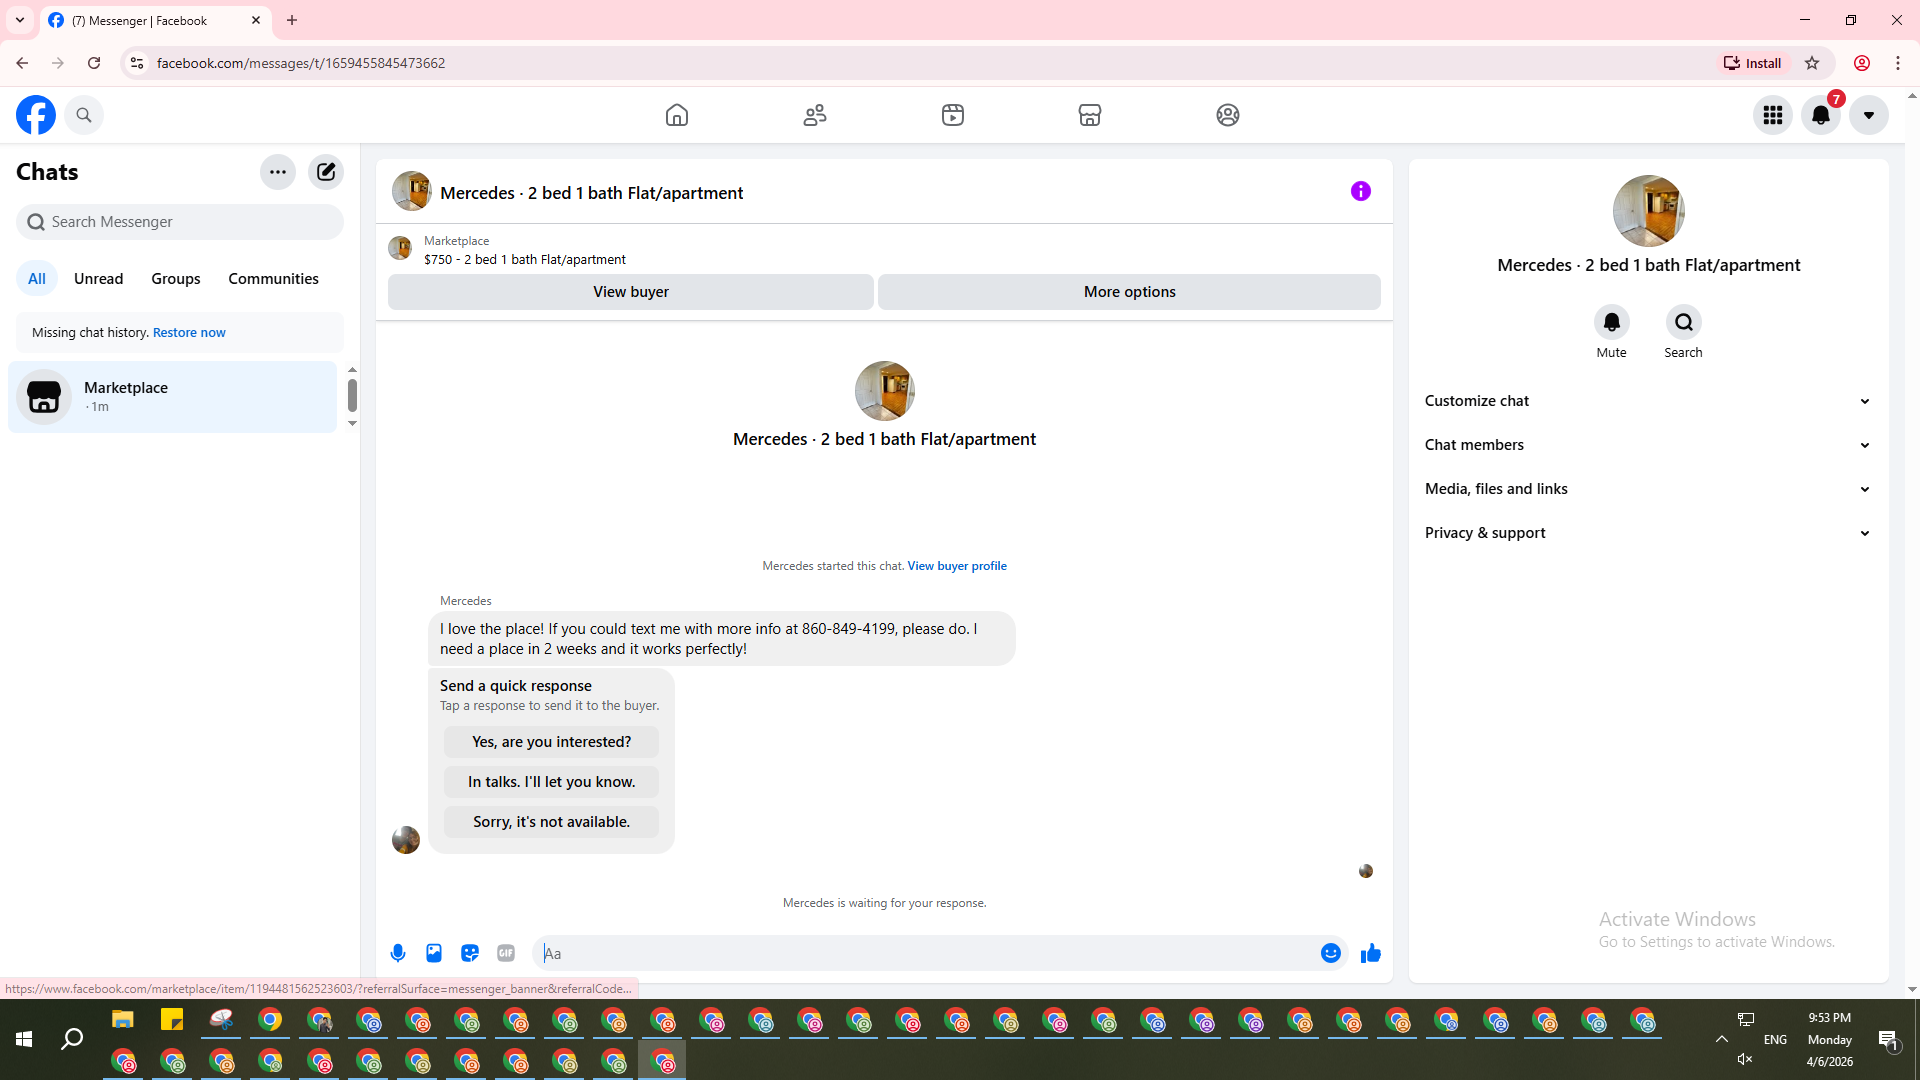Open the Windows notification center

click(x=1888, y=1040)
